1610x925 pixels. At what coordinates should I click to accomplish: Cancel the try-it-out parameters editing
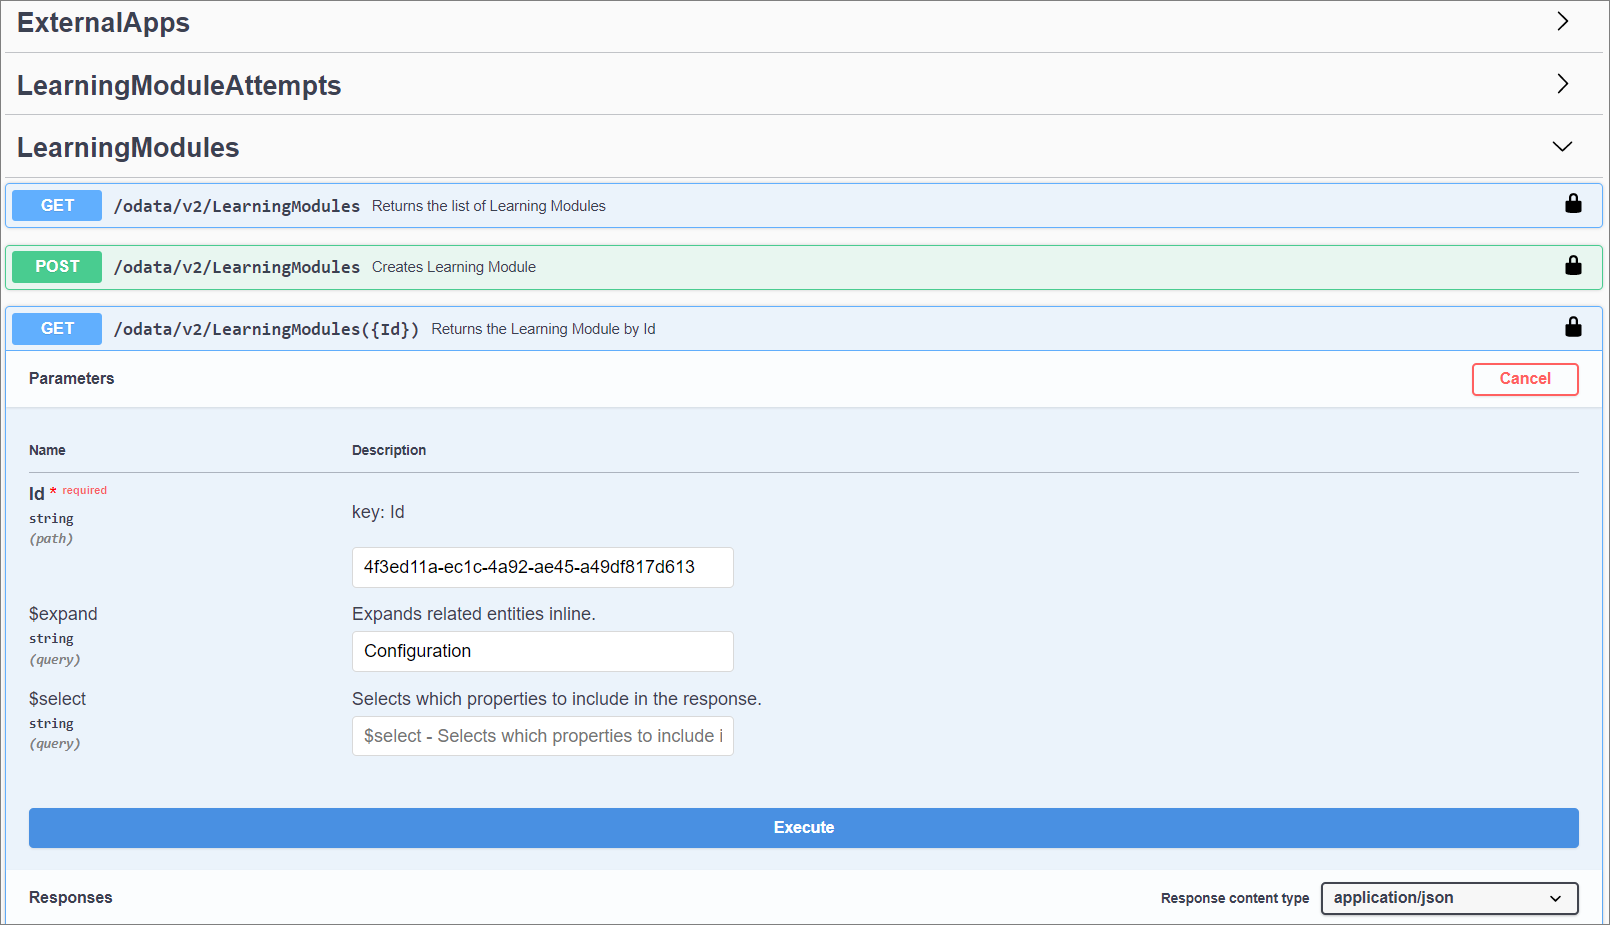1524,379
